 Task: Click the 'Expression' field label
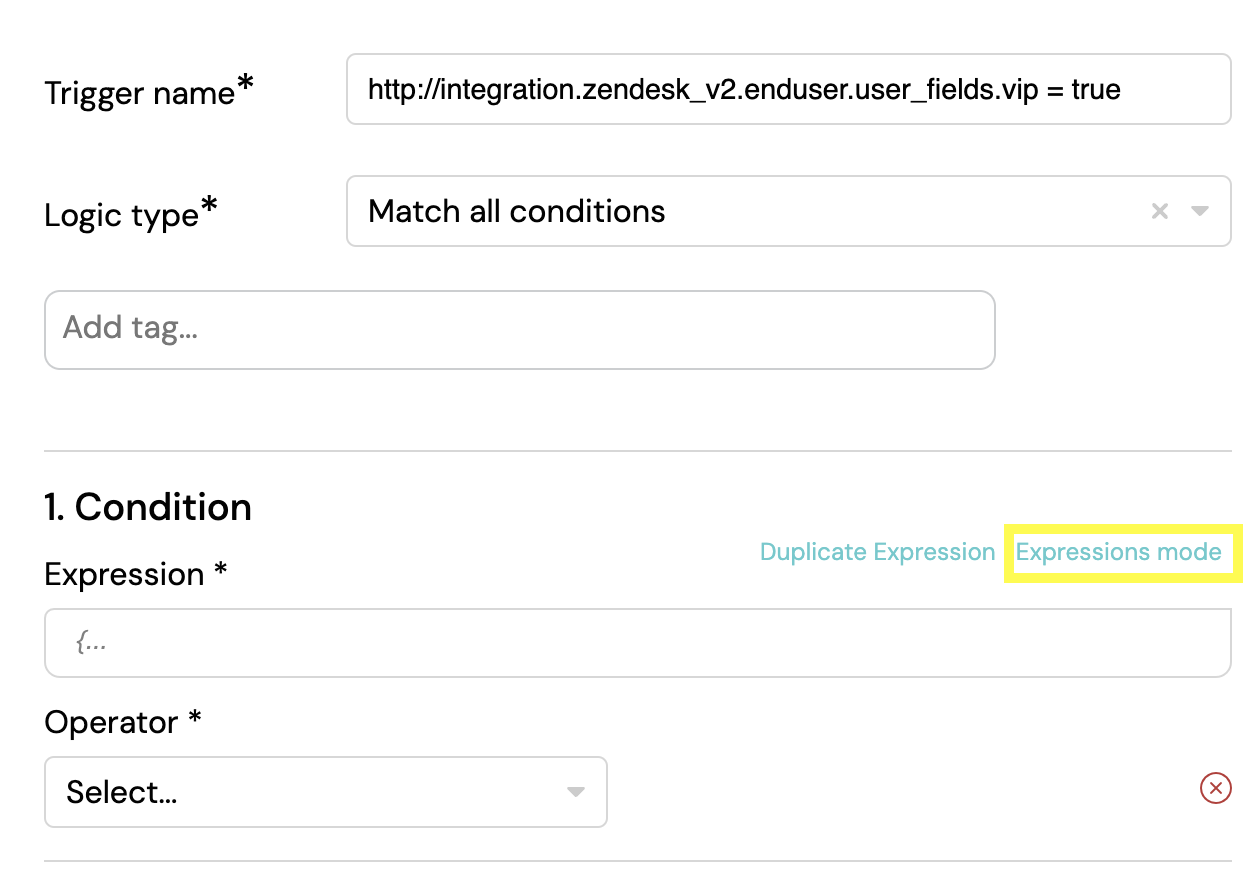point(124,575)
